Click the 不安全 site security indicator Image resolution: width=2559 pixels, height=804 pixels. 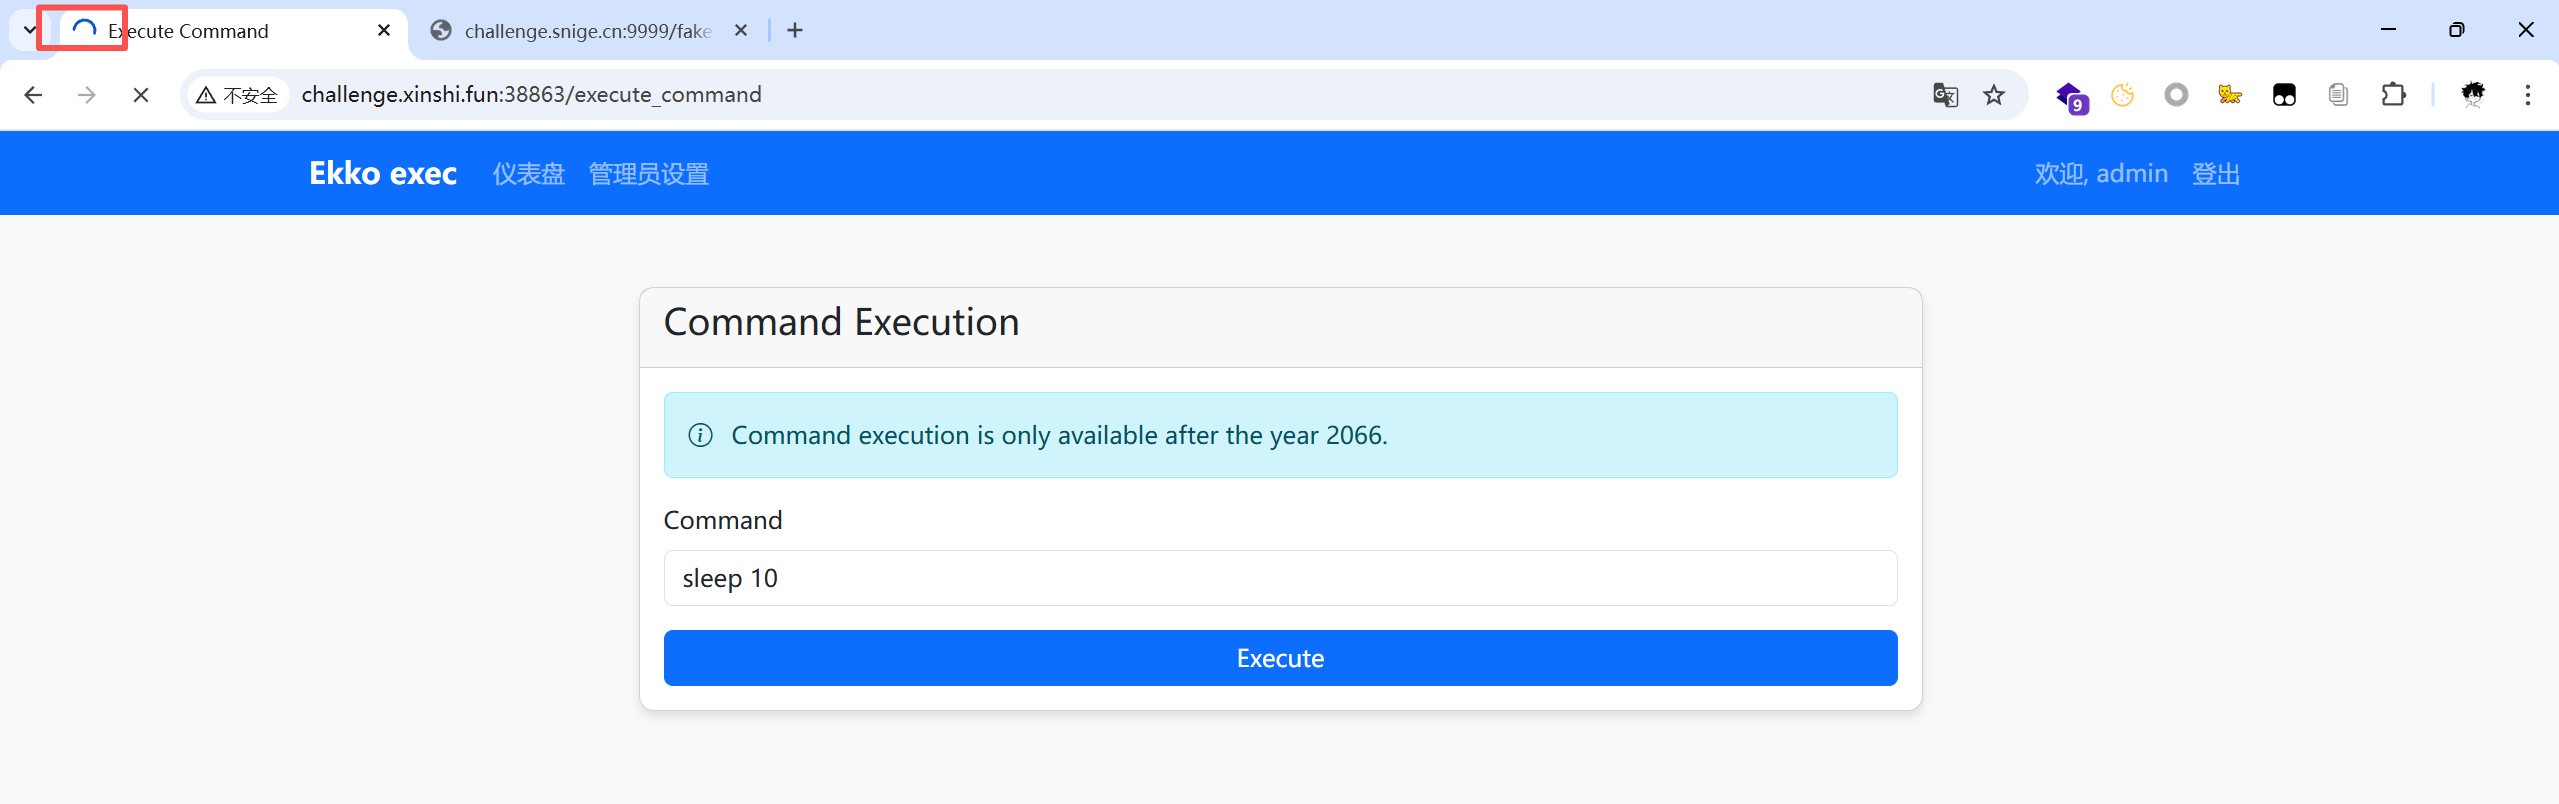click(238, 95)
